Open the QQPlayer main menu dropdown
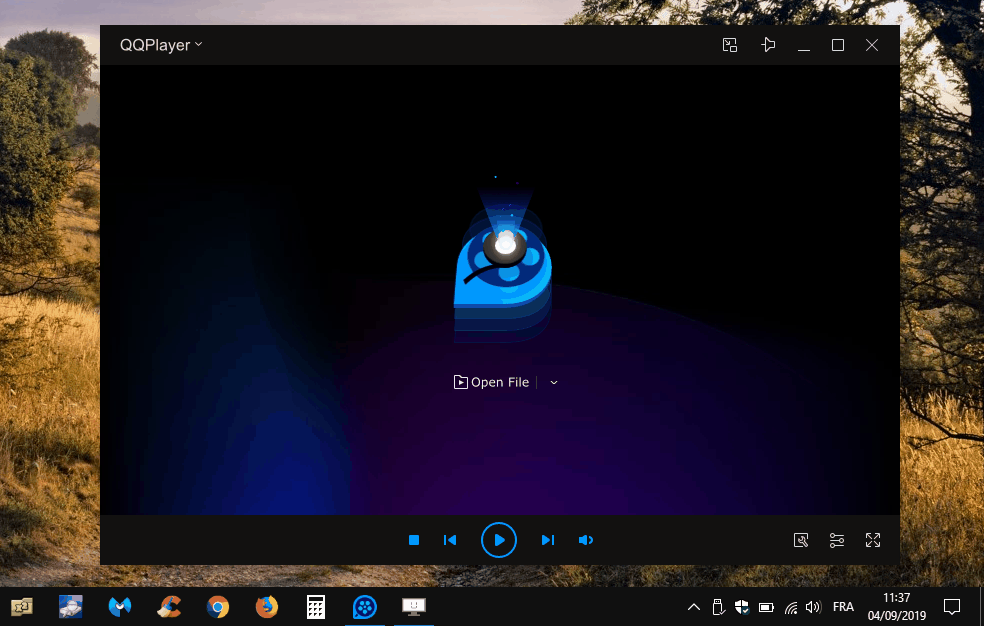The image size is (984, 626). pyautogui.click(x=161, y=45)
